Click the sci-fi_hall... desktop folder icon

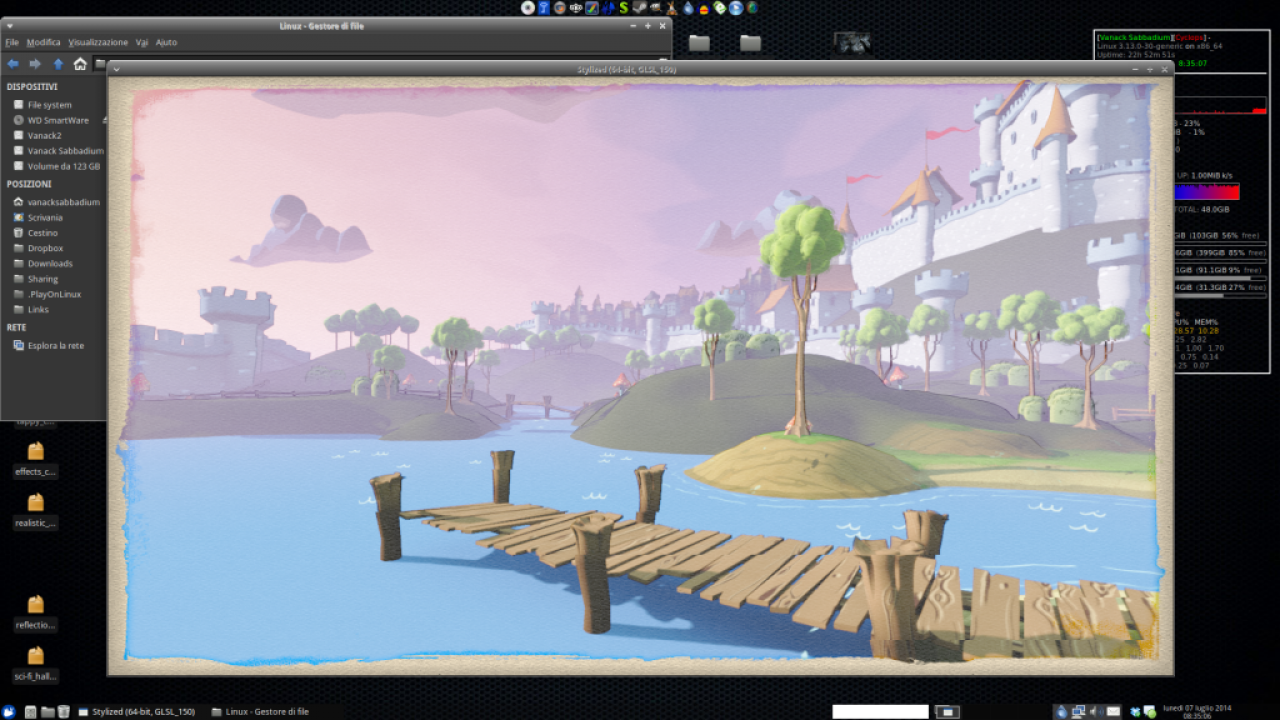[36, 656]
